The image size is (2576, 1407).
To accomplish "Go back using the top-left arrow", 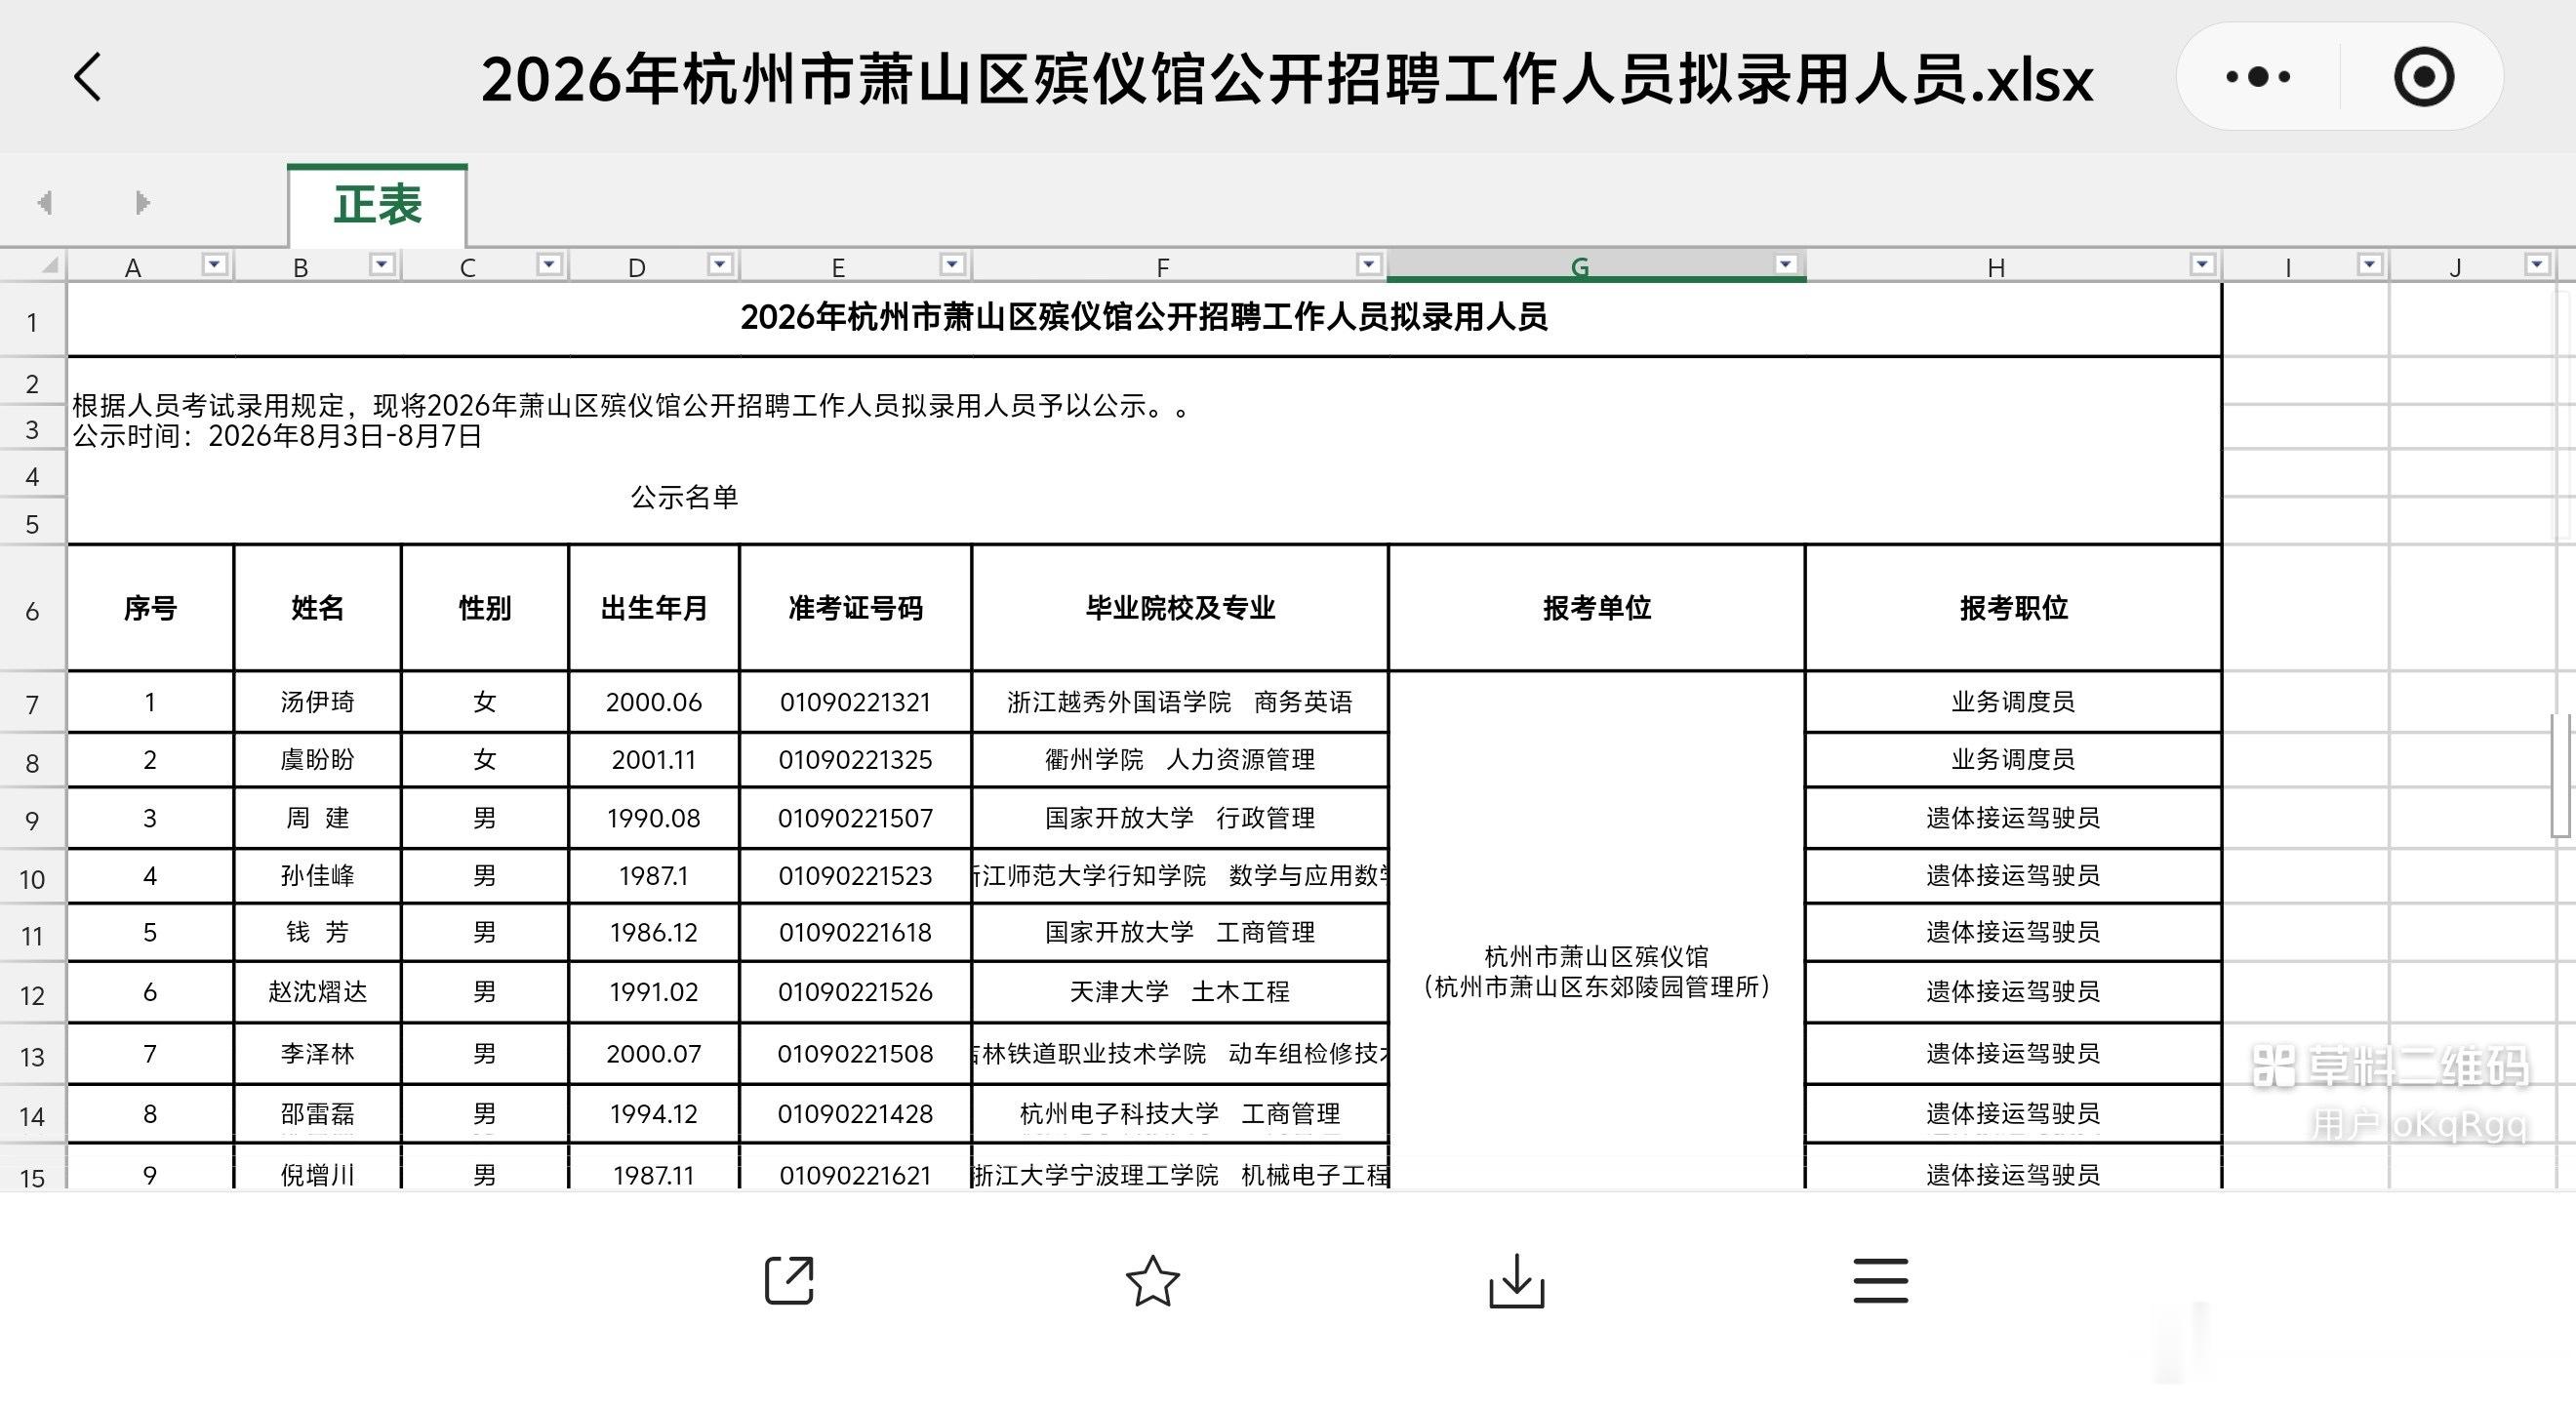I will pos(88,77).
